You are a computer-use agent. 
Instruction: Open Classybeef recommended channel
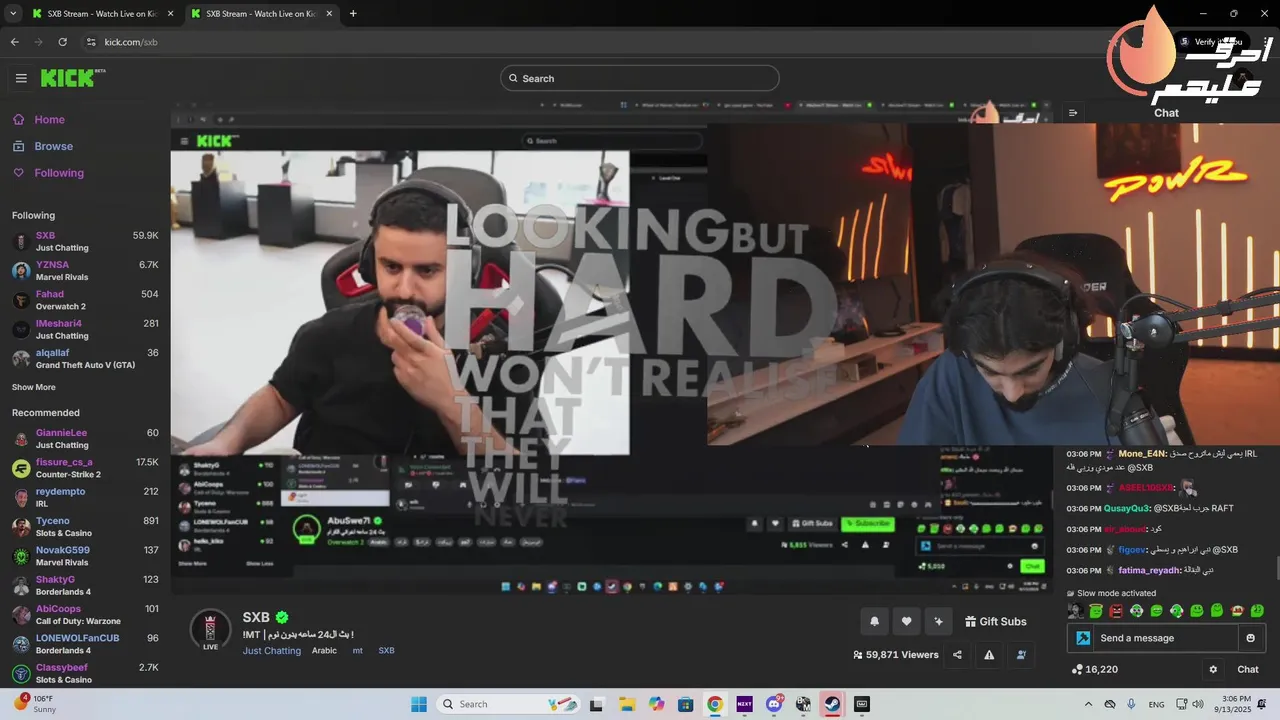85,673
